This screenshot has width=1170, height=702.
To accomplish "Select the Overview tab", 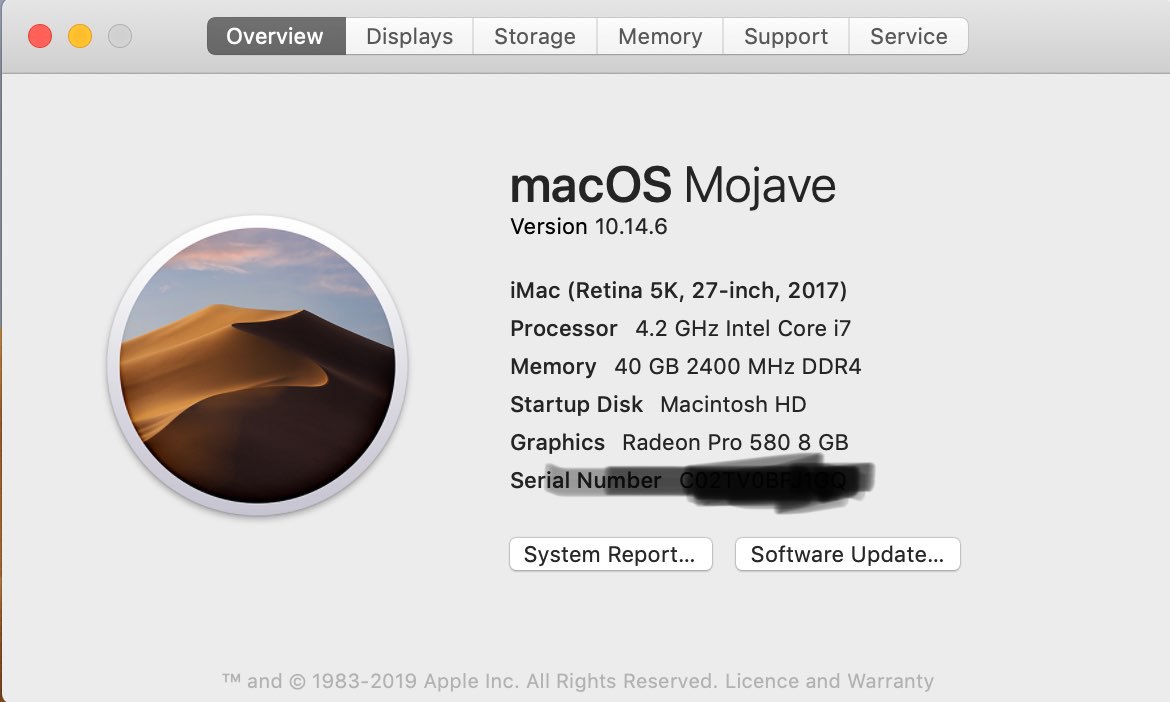I will [x=276, y=36].
